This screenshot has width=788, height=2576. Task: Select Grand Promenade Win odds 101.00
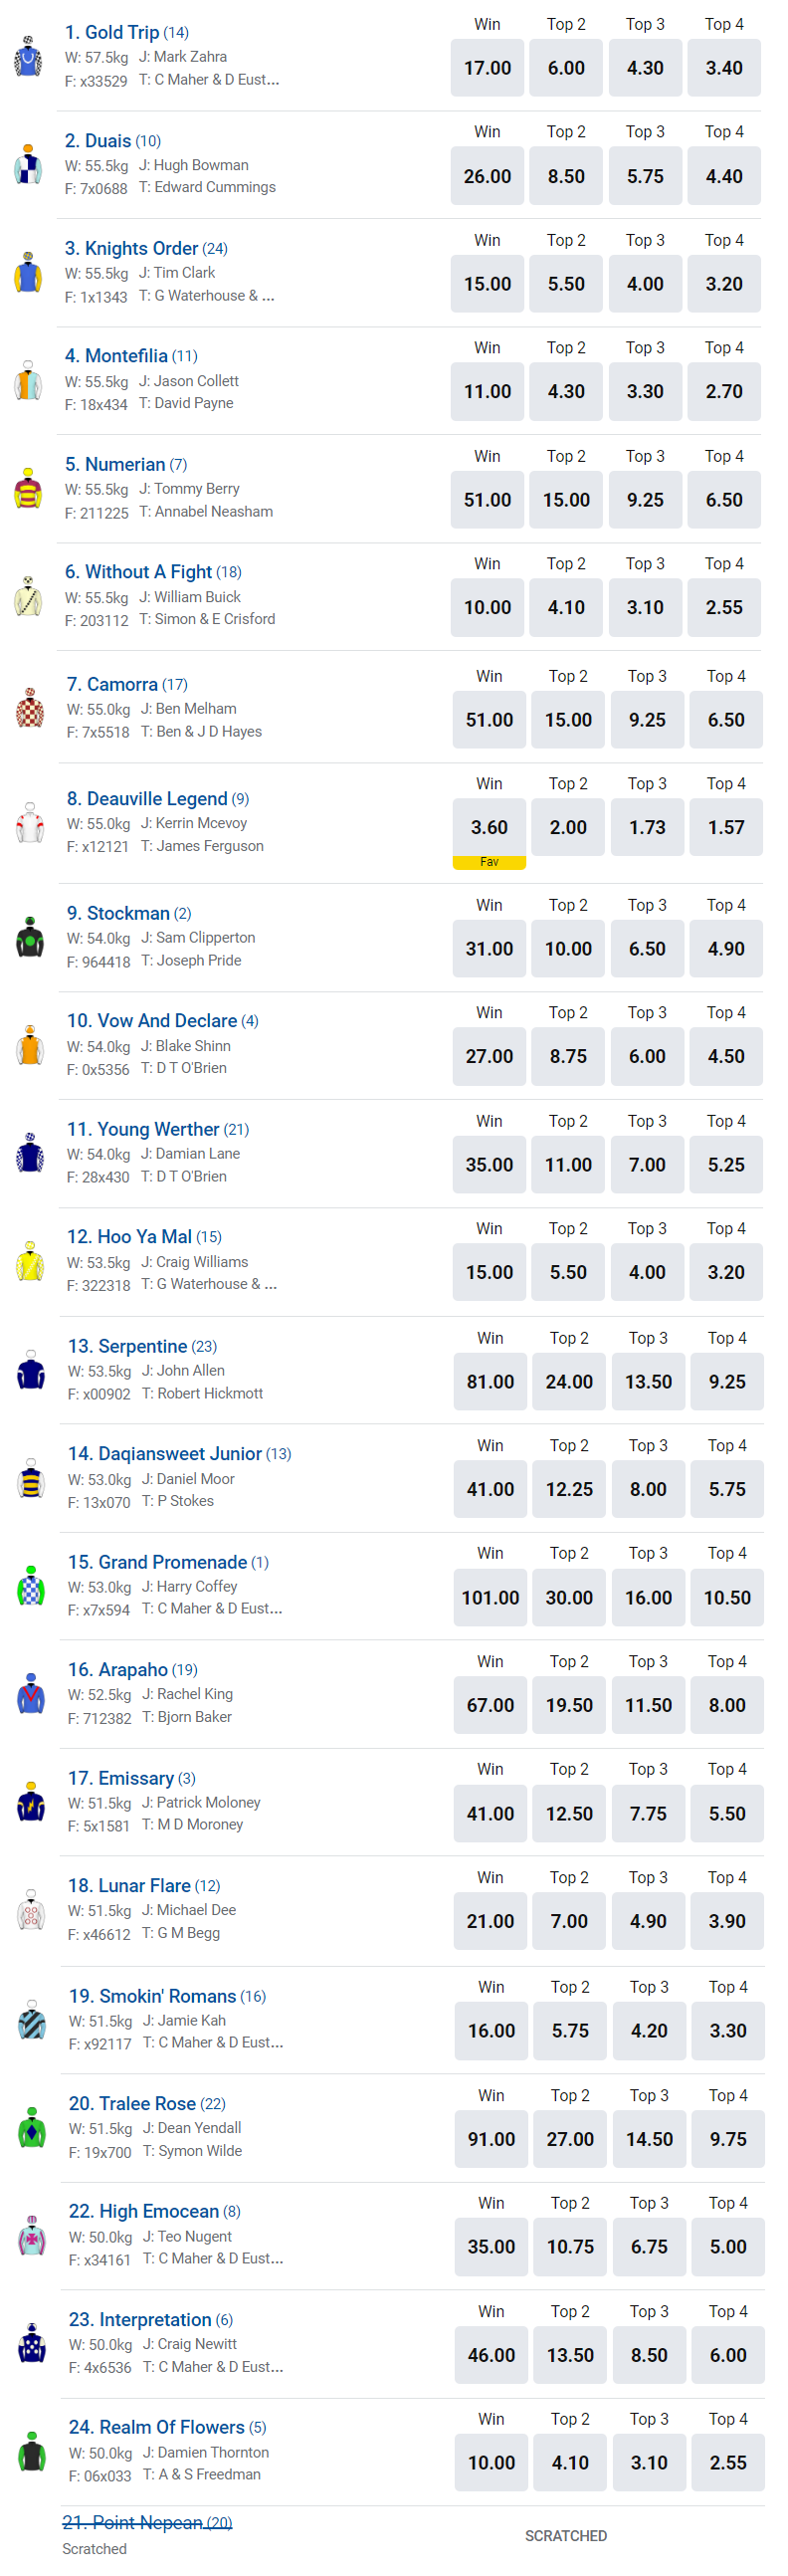490,1598
